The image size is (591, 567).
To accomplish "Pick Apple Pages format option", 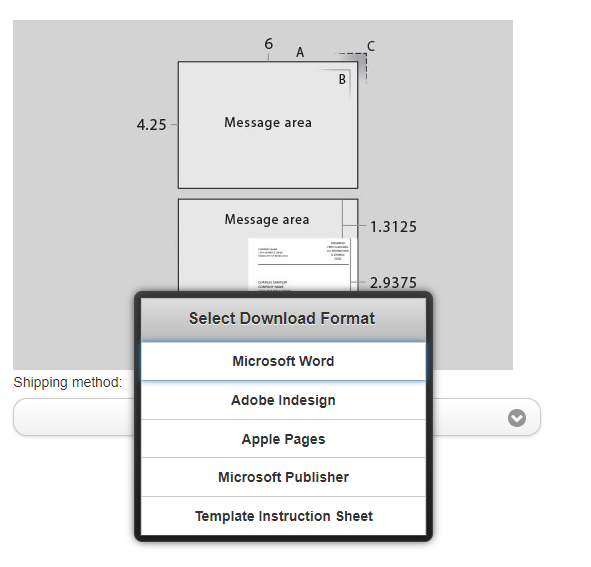I will 283,439.
